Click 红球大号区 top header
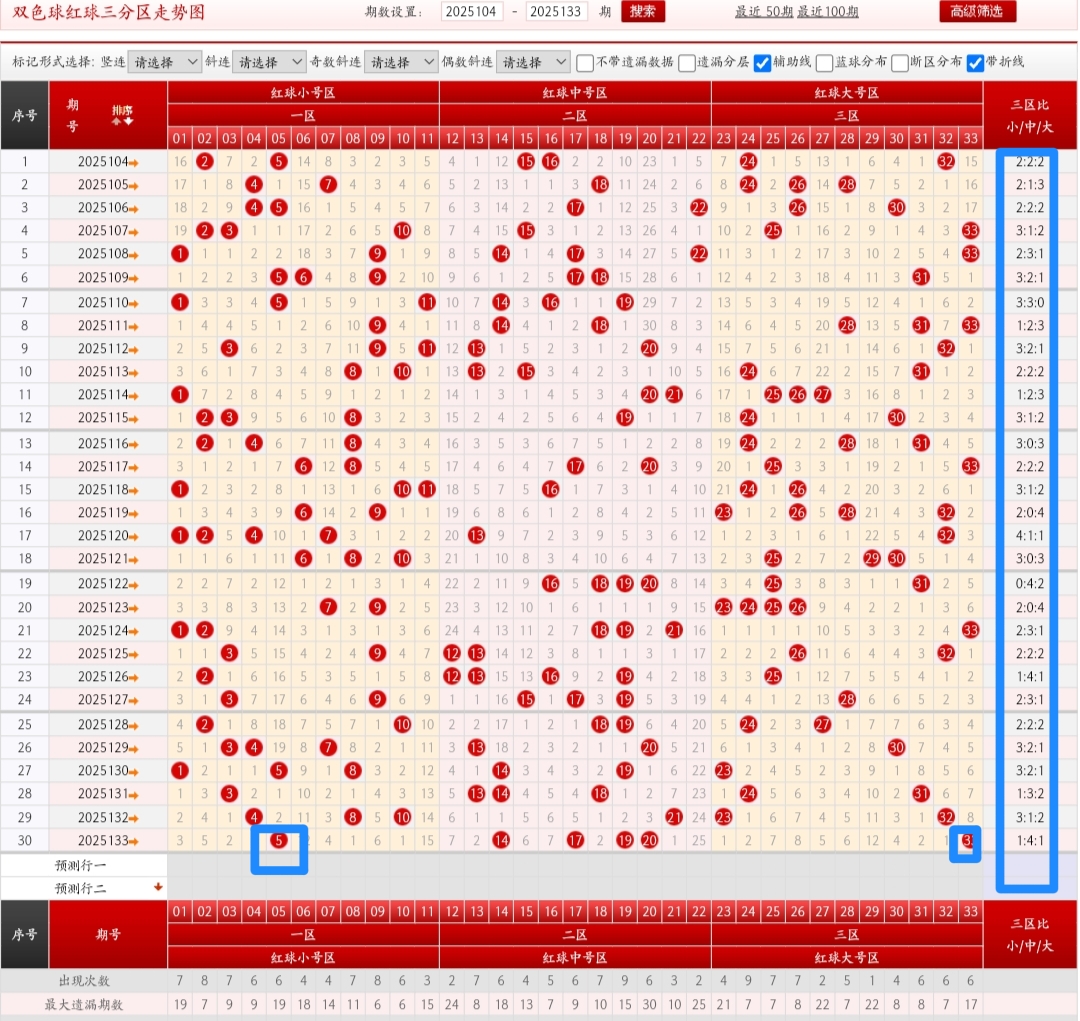 point(847,92)
